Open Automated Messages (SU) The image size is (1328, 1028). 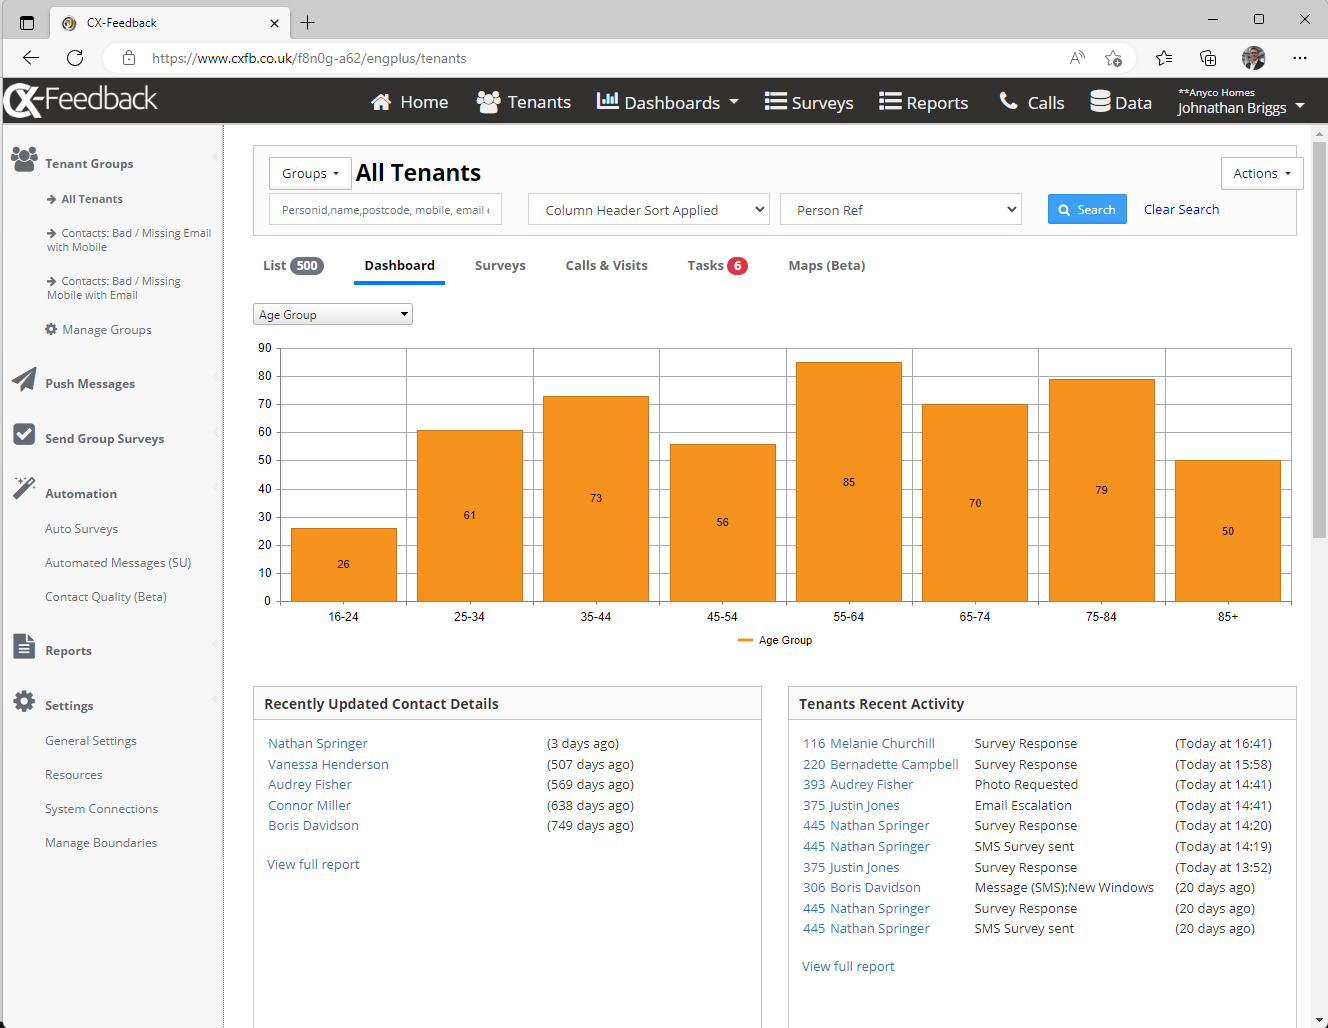(118, 562)
